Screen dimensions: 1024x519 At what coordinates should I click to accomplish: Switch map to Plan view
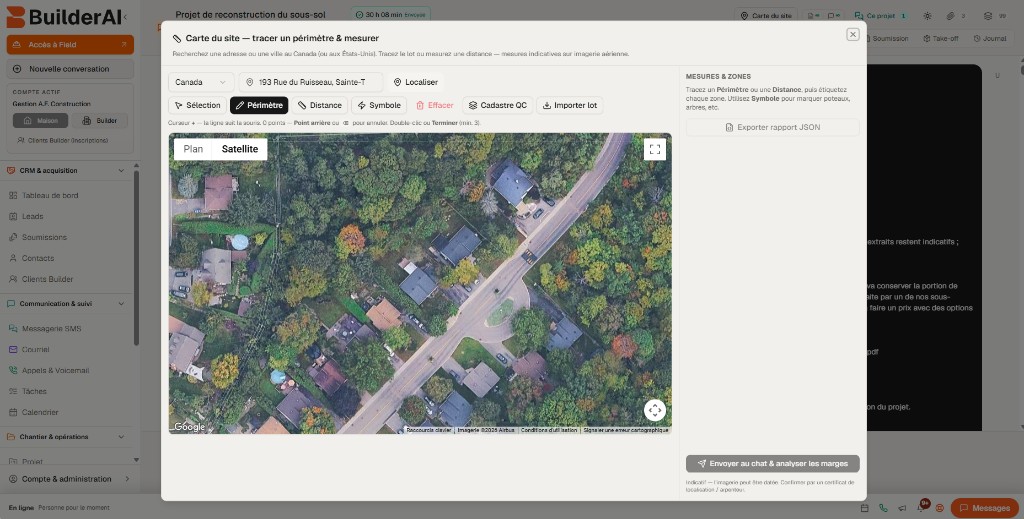193,149
